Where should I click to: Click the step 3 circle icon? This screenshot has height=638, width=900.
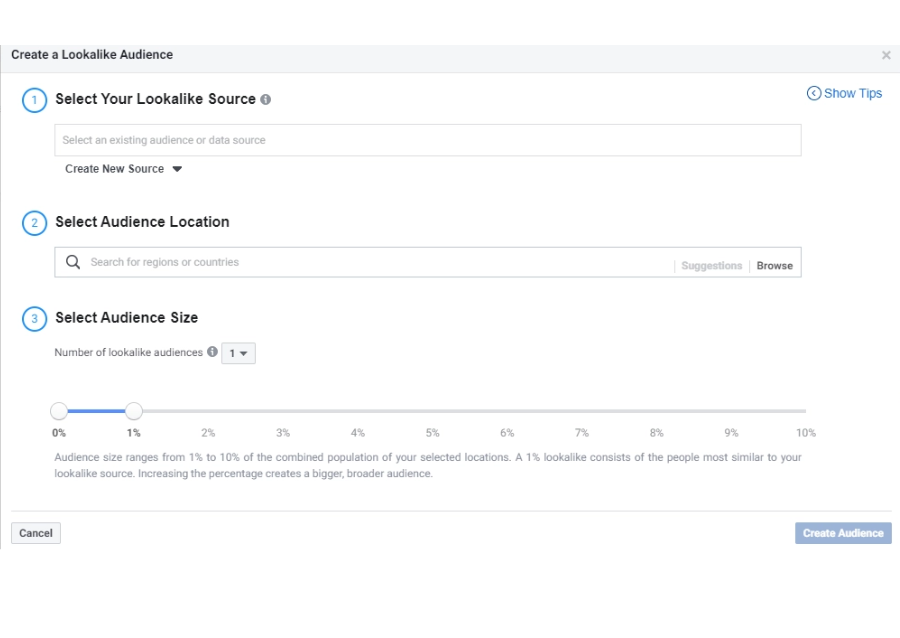(34, 319)
